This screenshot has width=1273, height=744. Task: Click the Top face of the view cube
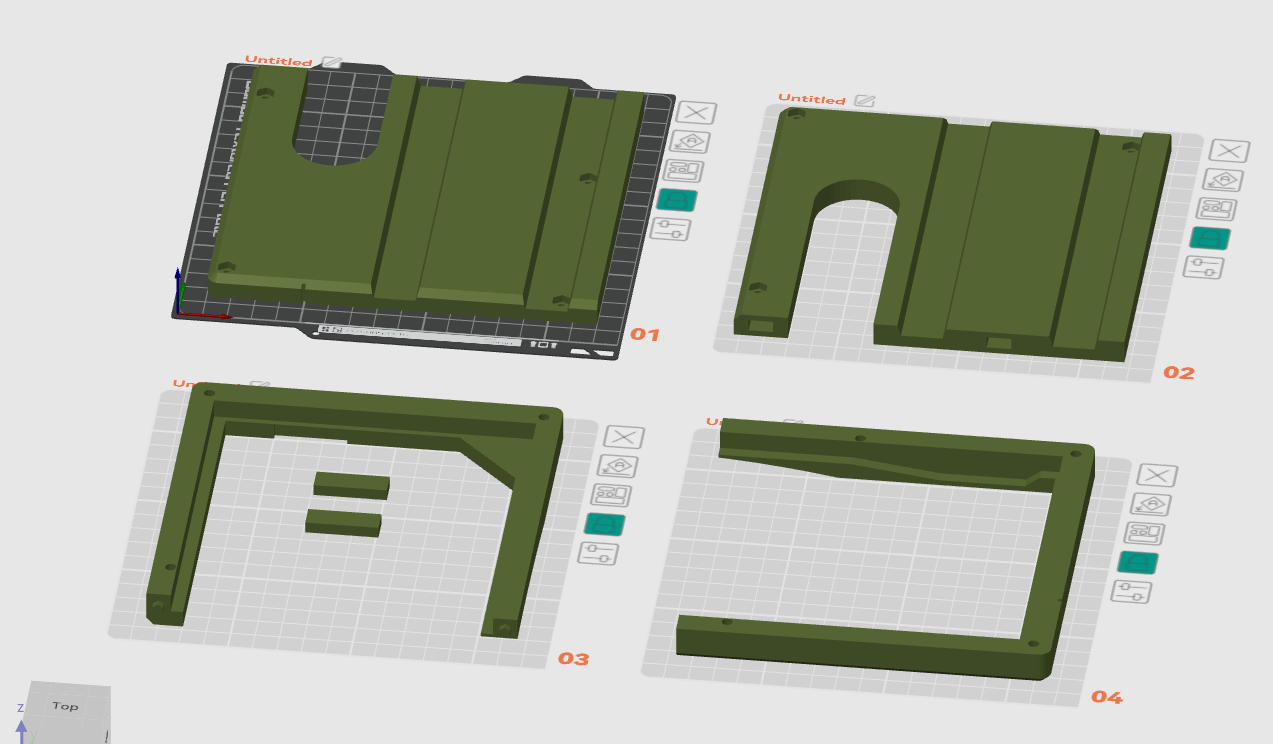coord(66,708)
